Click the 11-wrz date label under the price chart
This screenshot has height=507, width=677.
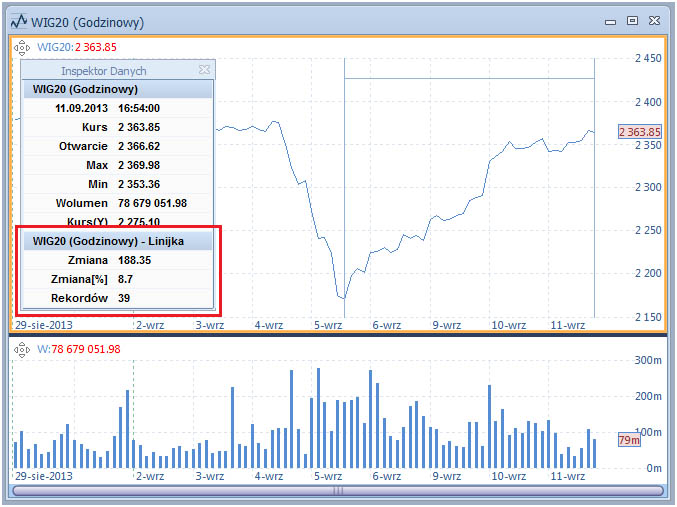(568, 325)
